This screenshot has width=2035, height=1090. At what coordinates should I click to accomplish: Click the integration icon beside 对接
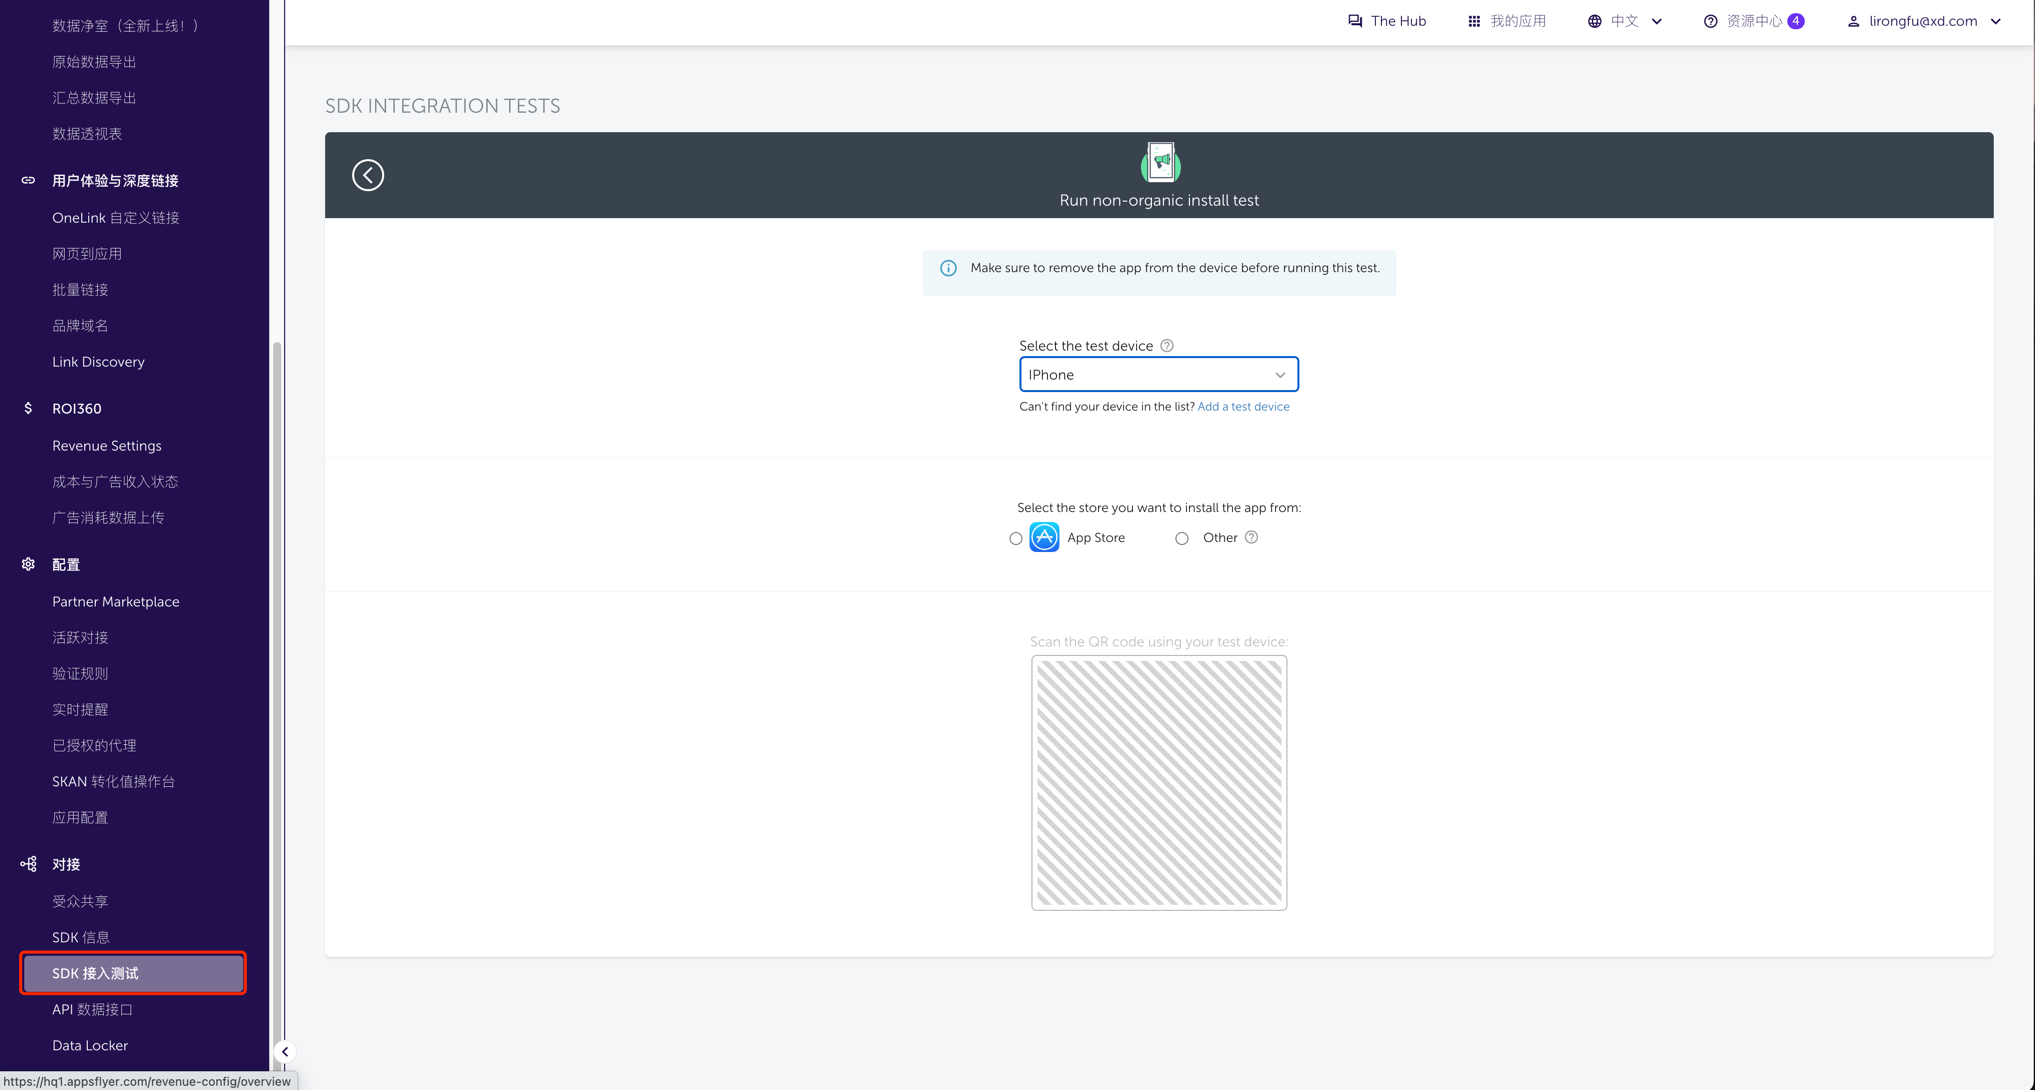28,864
